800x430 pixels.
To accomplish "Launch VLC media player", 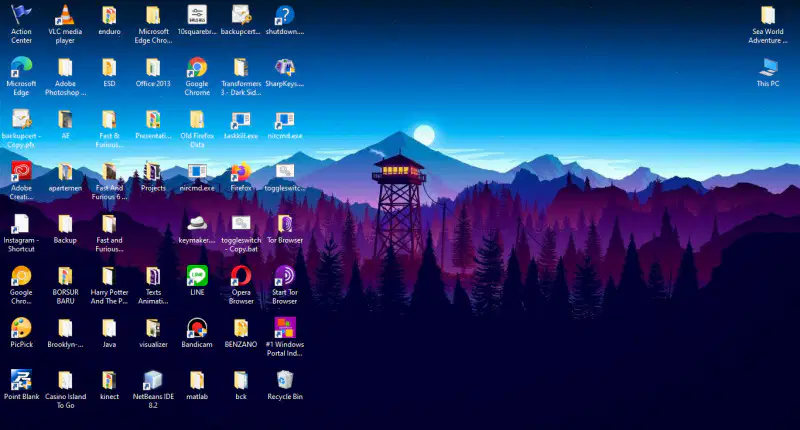I will [65, 15].
